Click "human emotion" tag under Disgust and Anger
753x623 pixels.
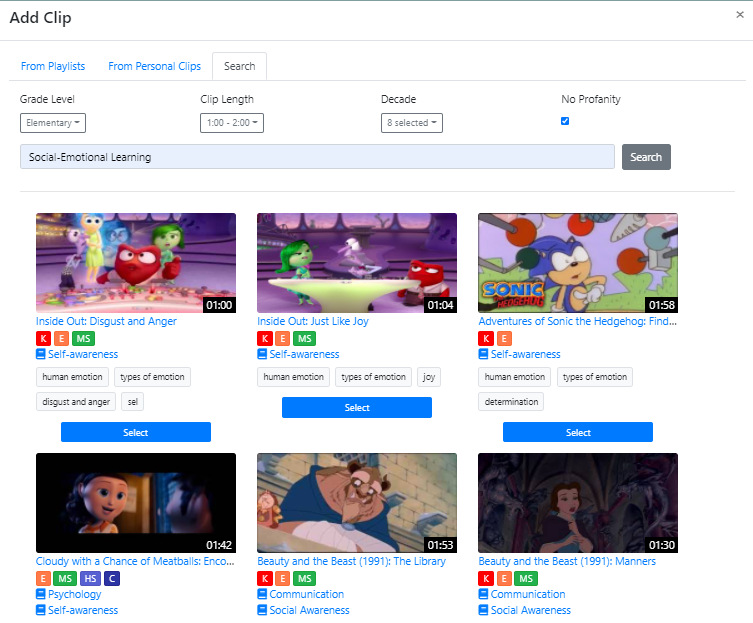tap(72, 377)
